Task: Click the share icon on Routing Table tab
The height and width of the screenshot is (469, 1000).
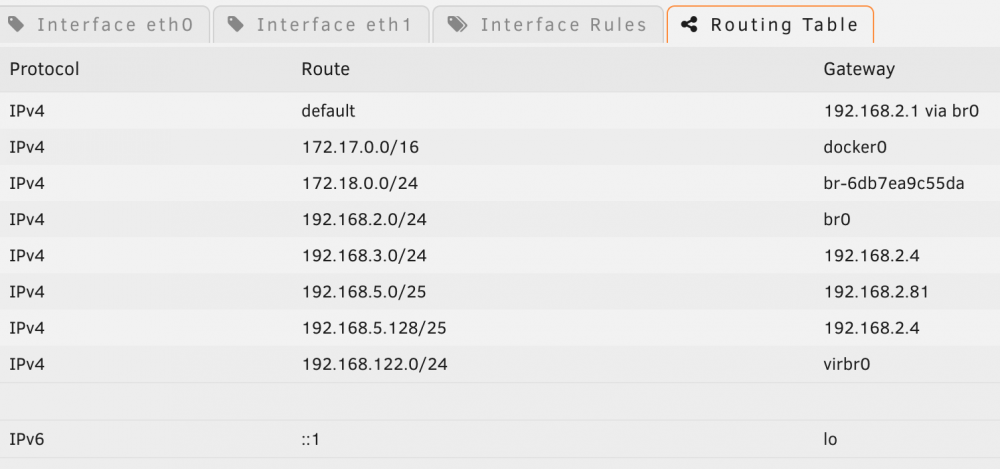Action: [x=689, y=25]
